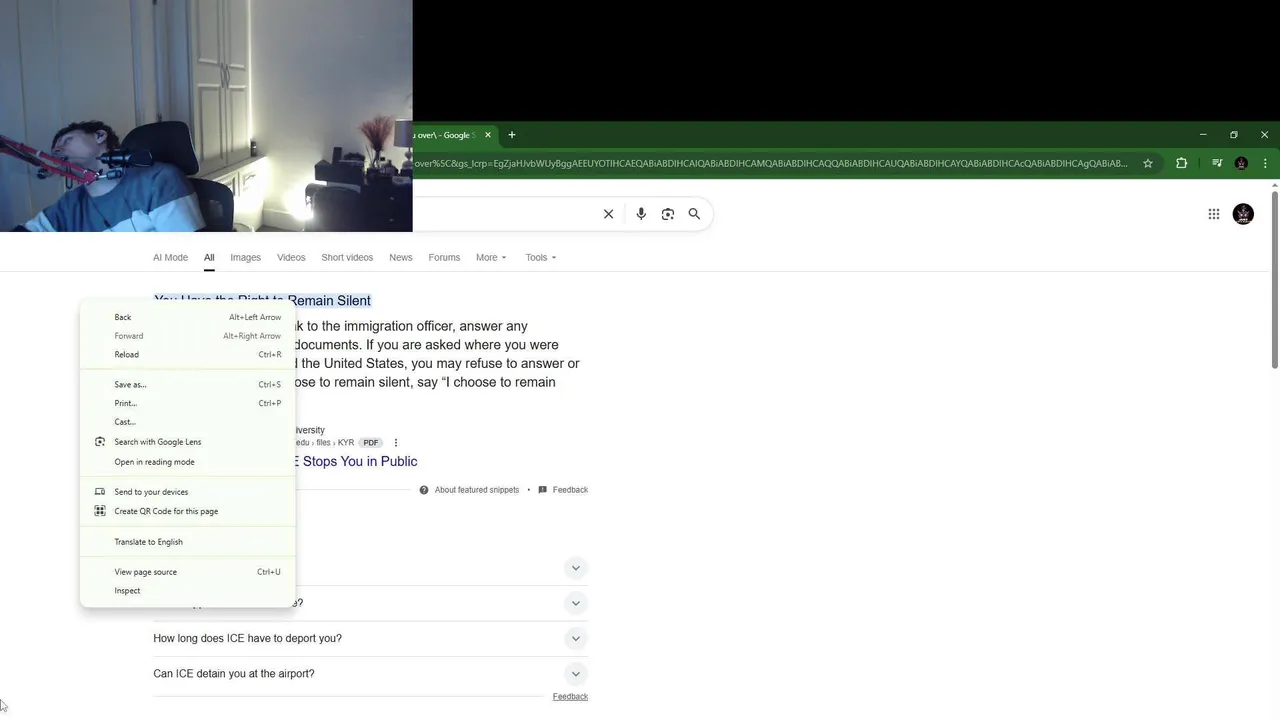Select Open in reading mode
The image size is (1280, 720).
pos(188,462)
